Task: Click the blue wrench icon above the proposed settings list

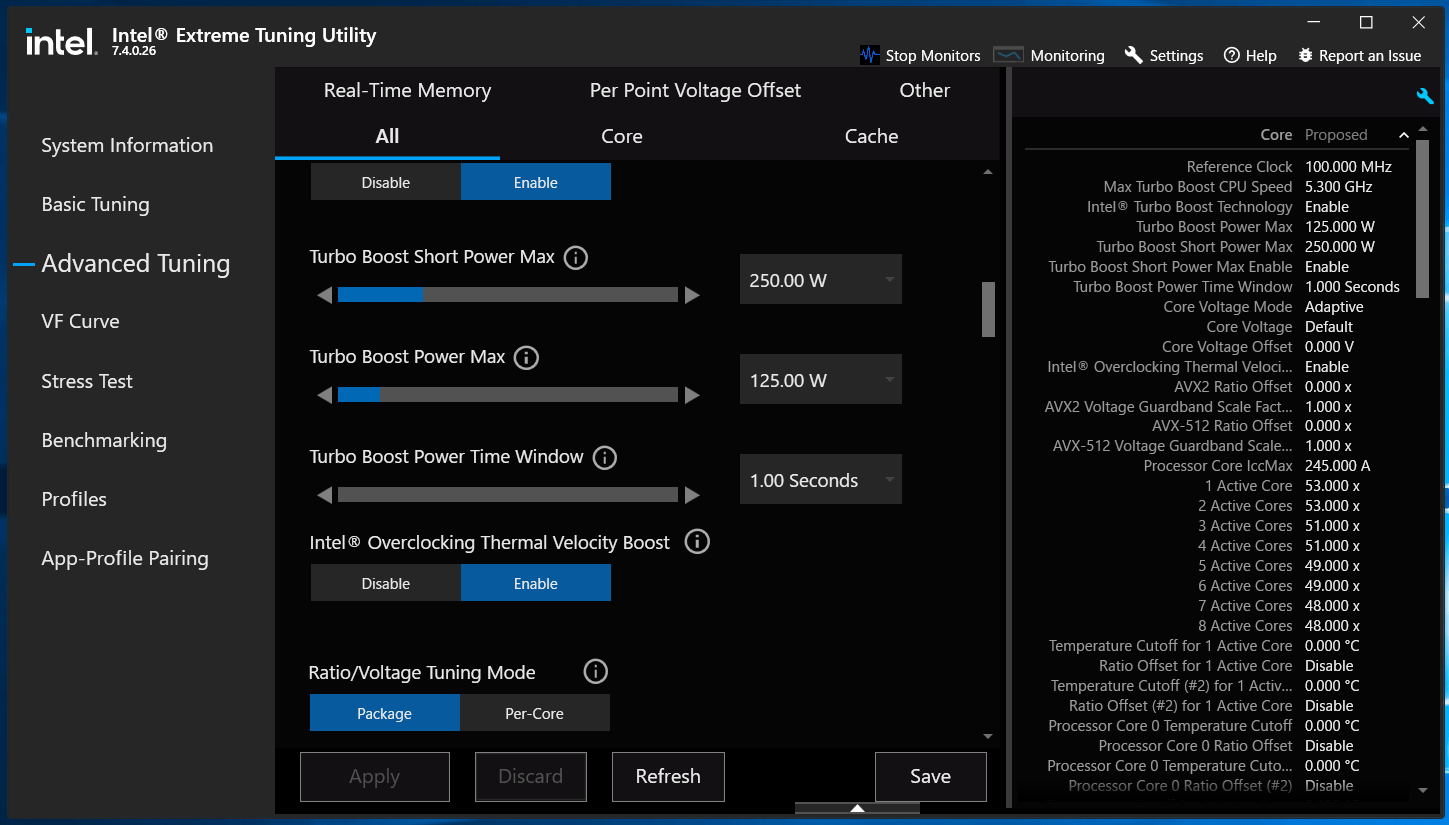Action: 1425,96
